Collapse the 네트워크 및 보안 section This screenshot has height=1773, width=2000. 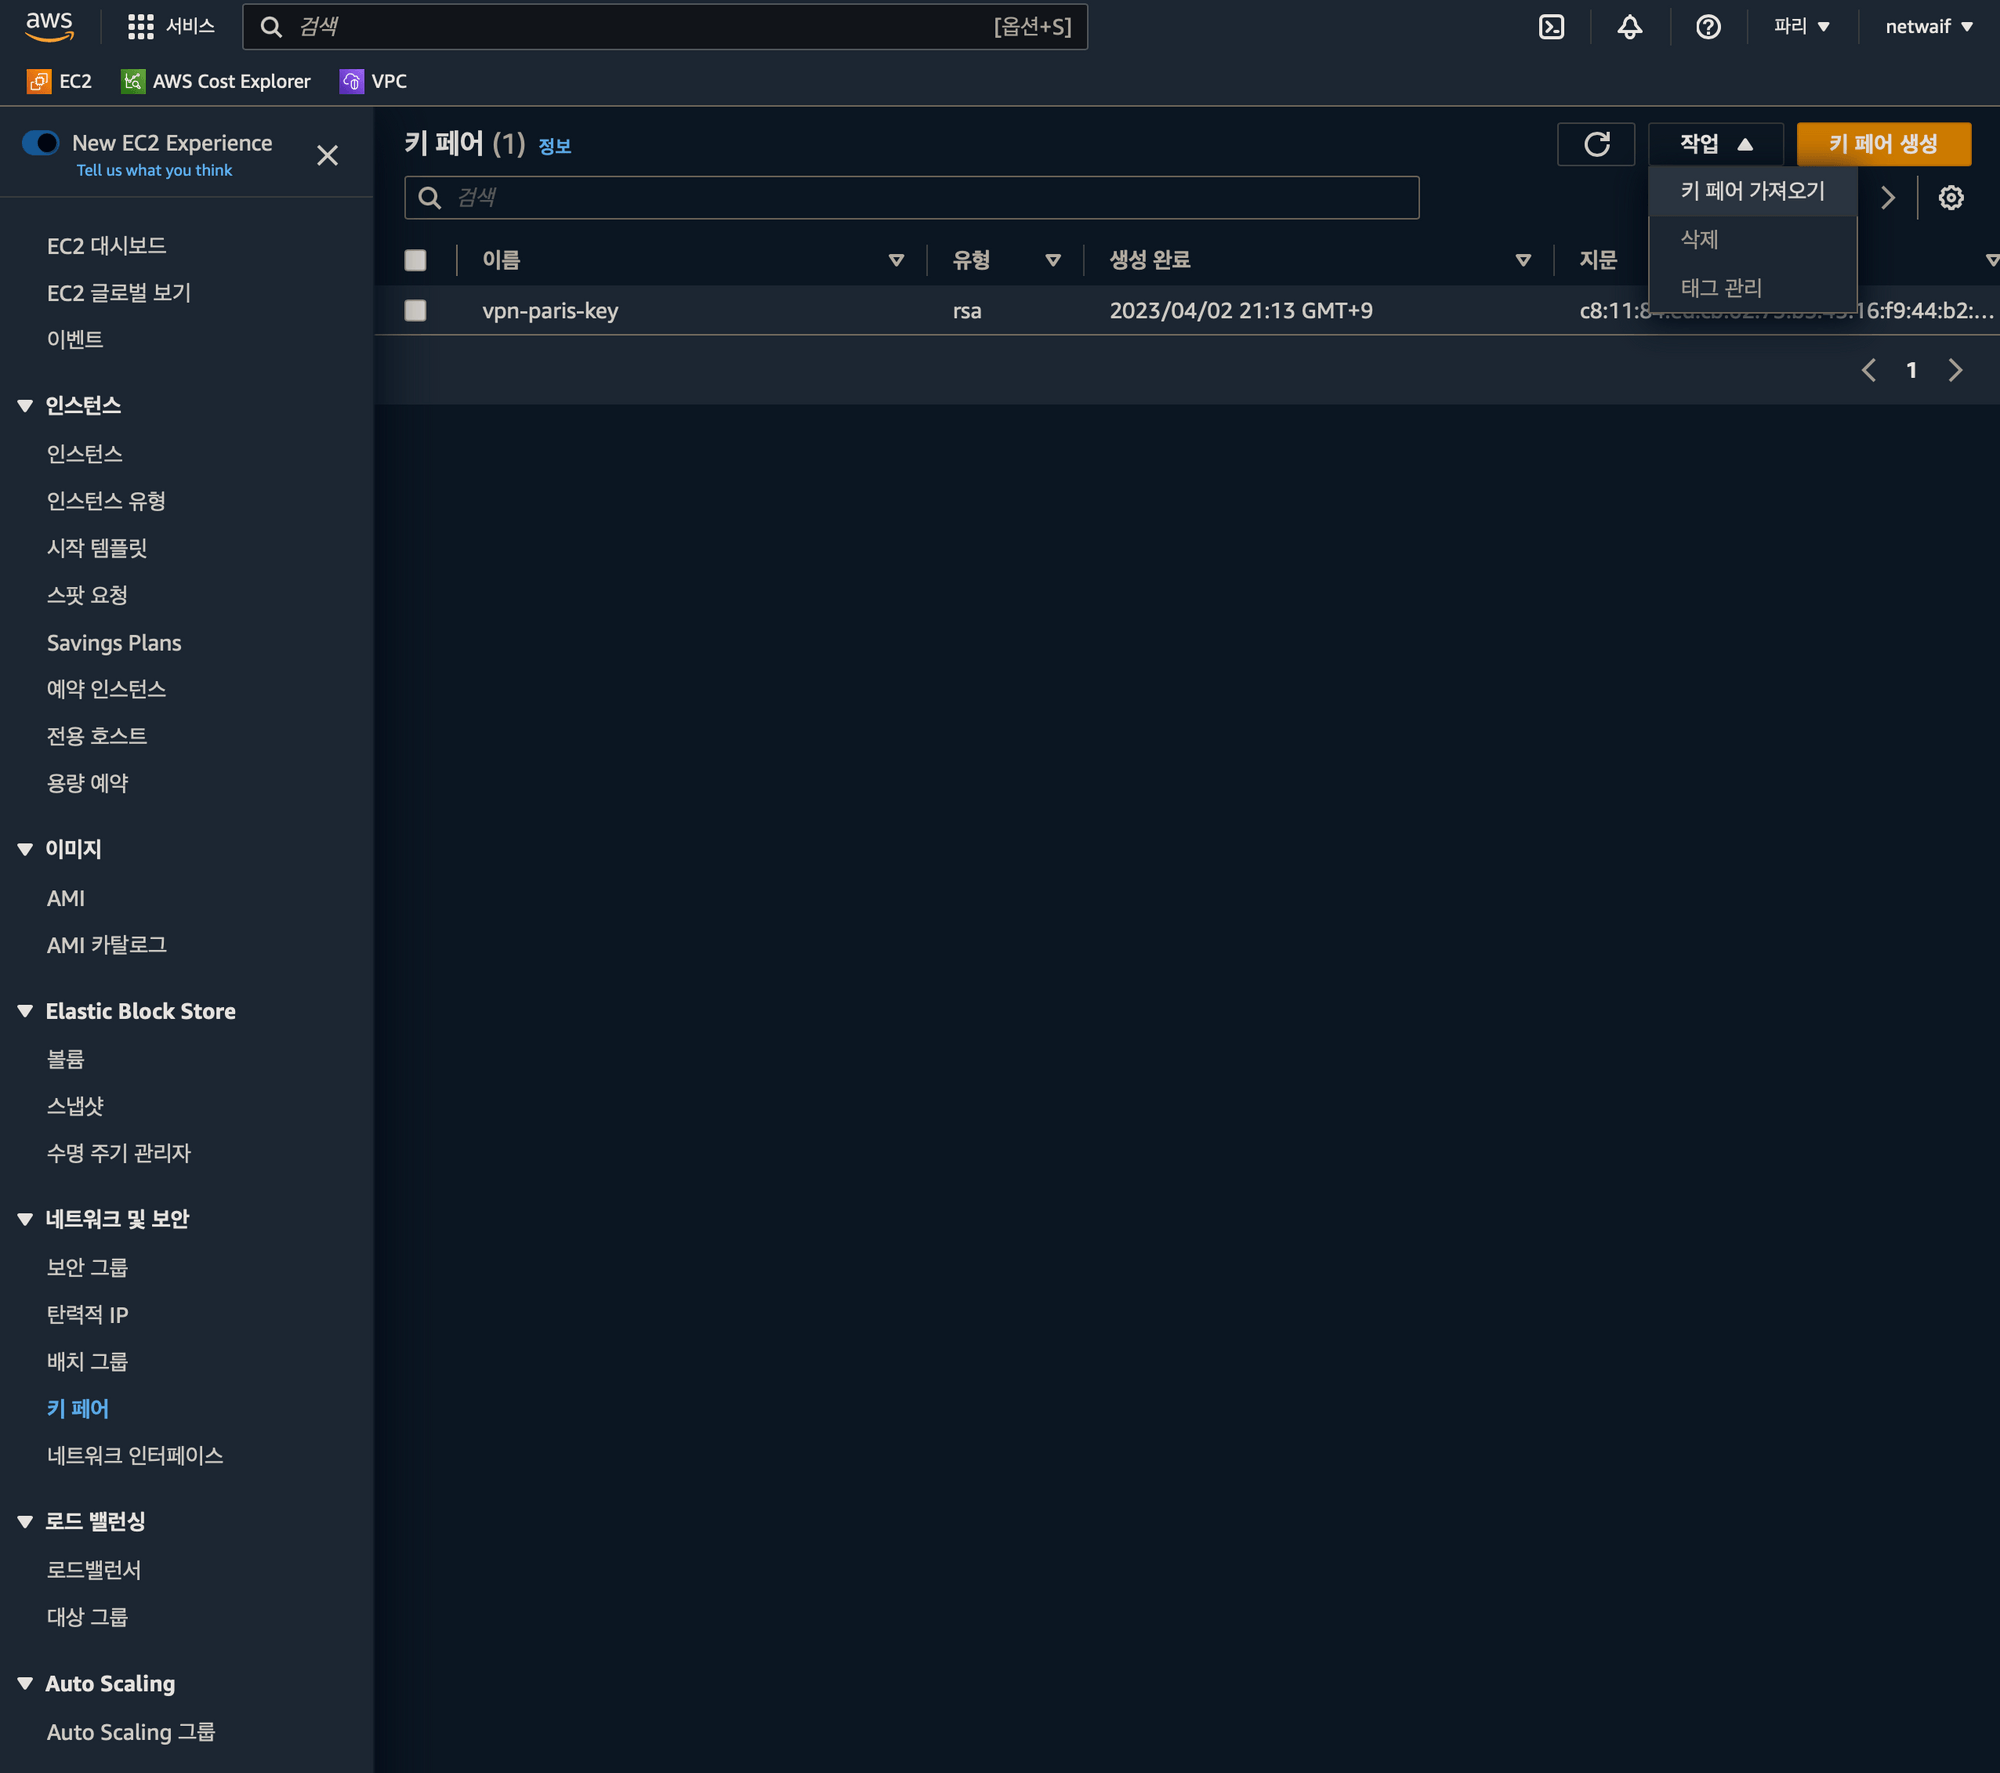pyautogui.click(x=25, y=1219)
